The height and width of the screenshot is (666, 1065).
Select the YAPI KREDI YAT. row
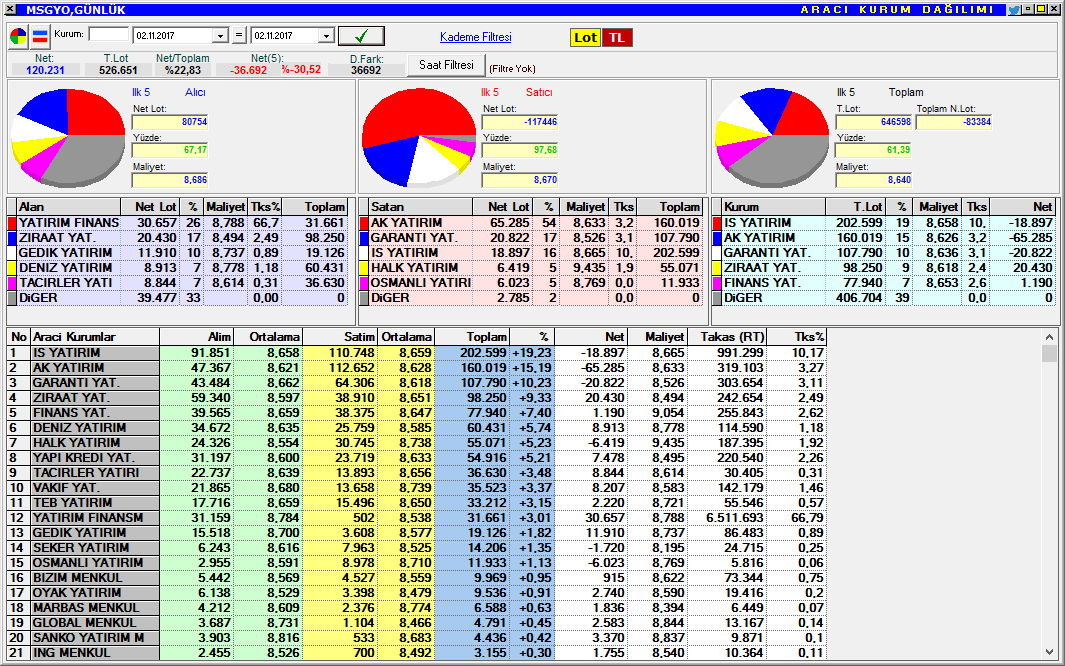416,458
